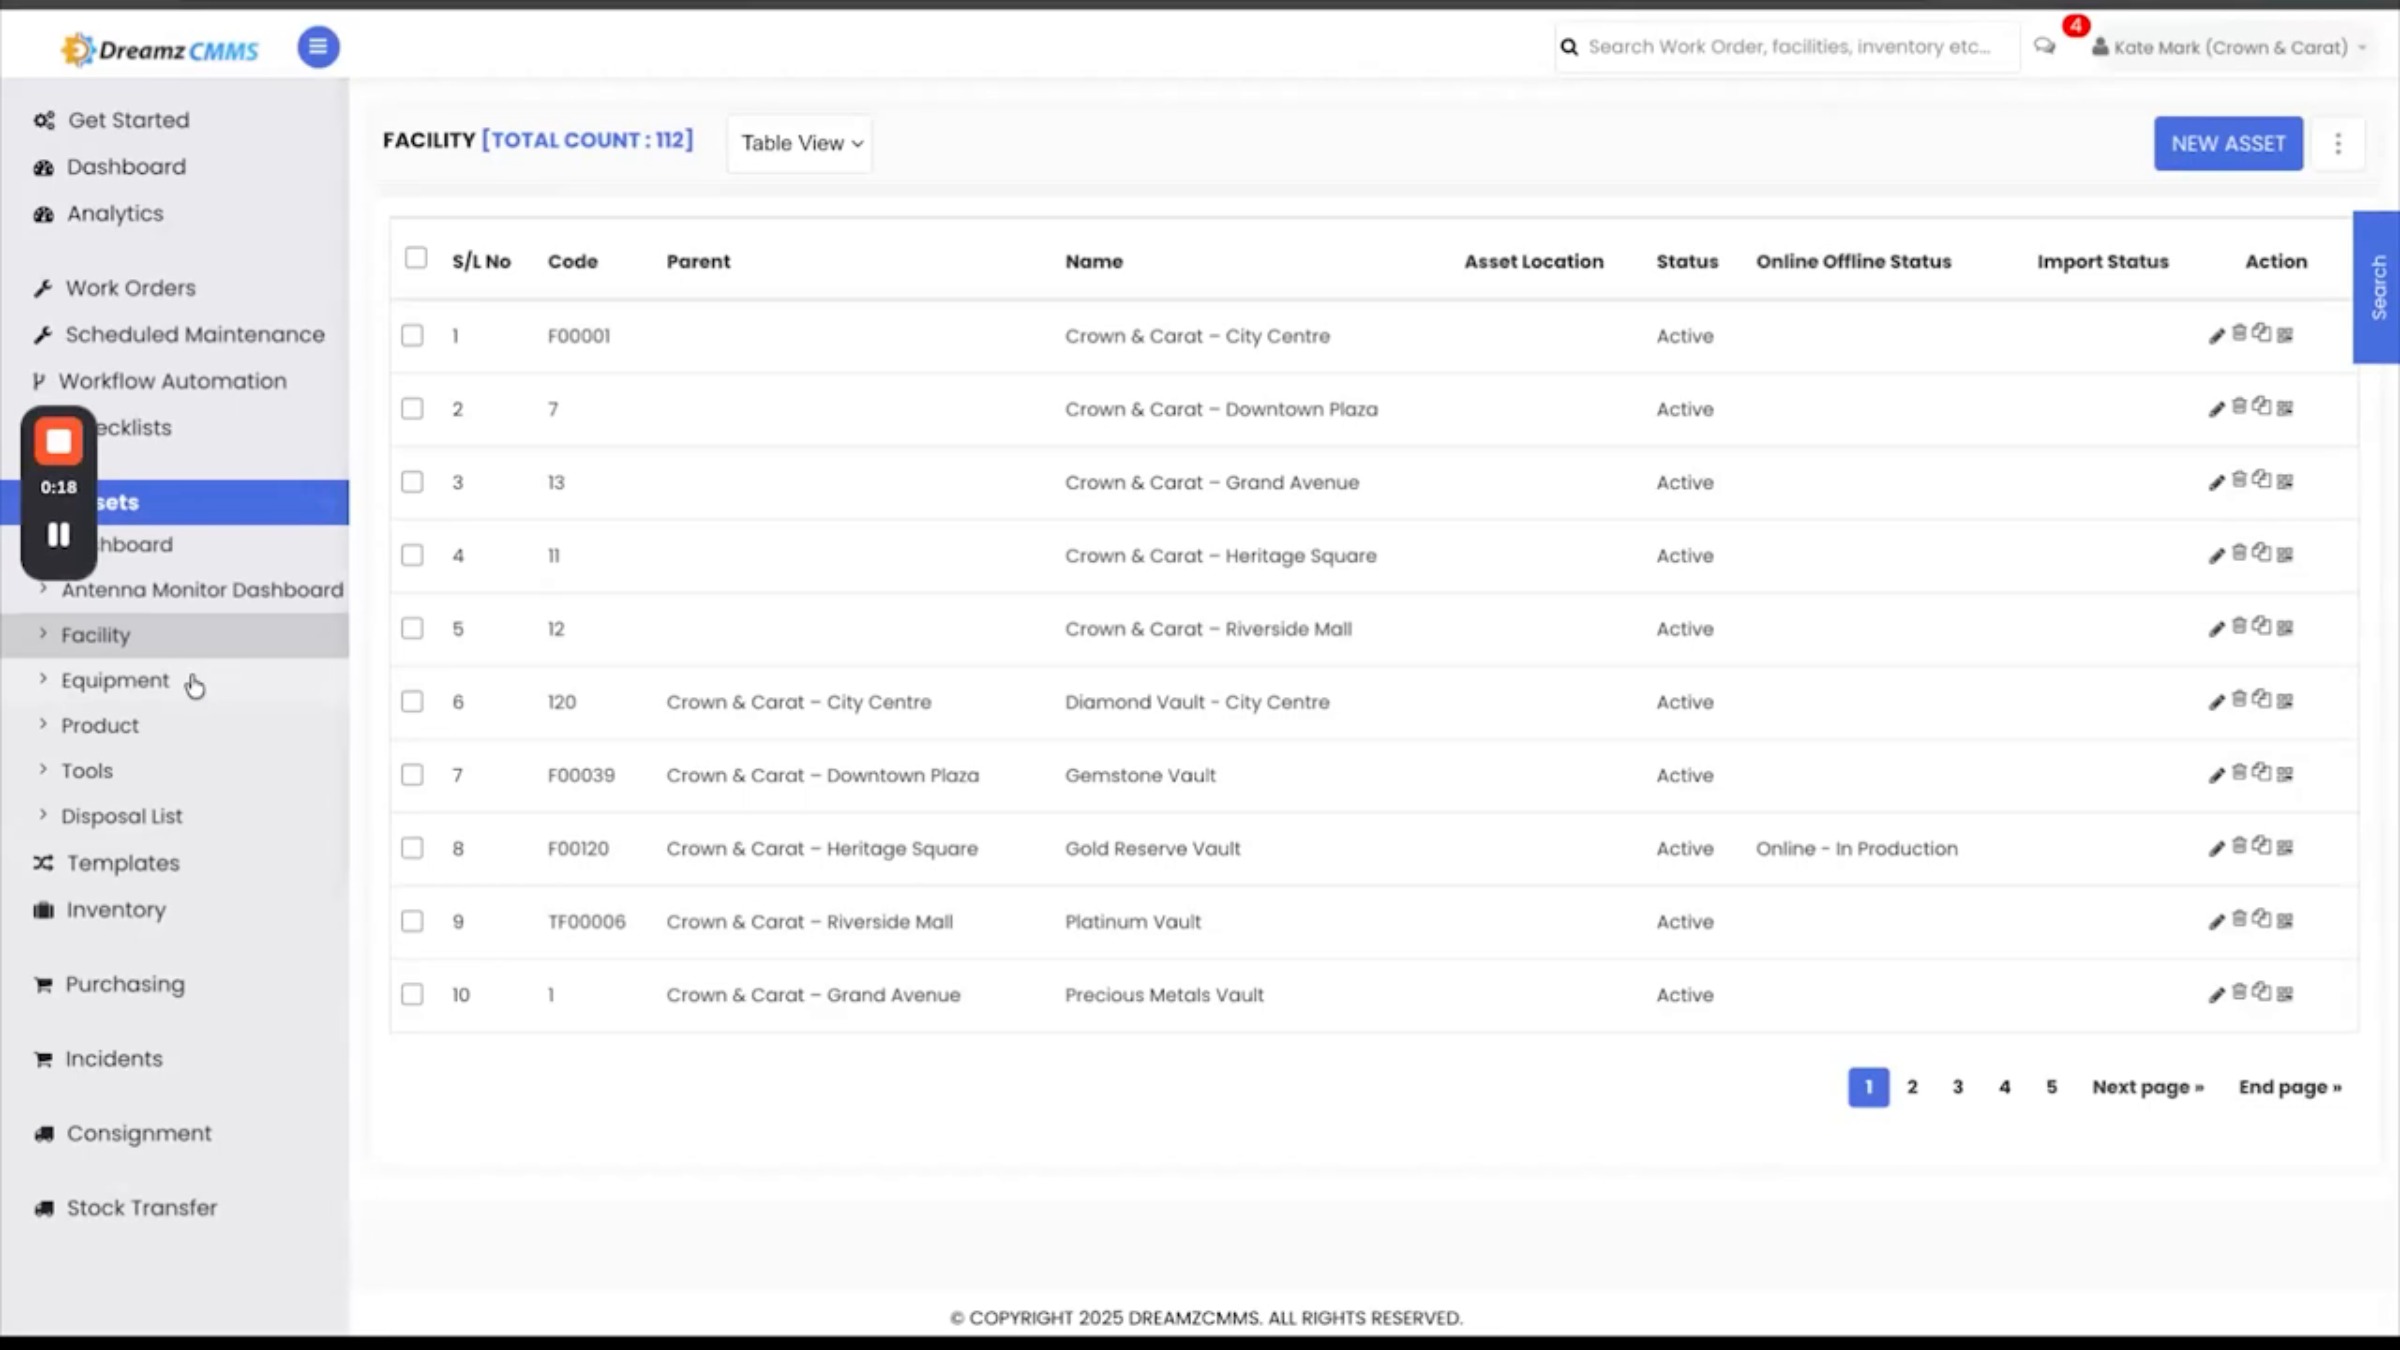Show QR code for Precious Metals Vault
This screenshot has height=1350, width=2400.
coord(2285,993)
